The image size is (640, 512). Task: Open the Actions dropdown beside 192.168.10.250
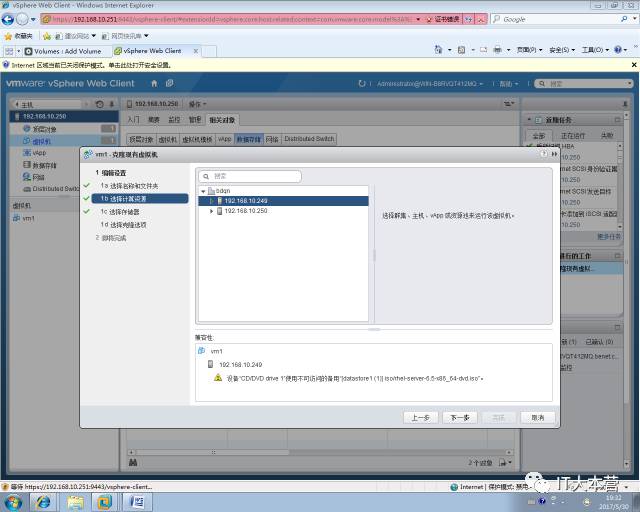(198, 104)
